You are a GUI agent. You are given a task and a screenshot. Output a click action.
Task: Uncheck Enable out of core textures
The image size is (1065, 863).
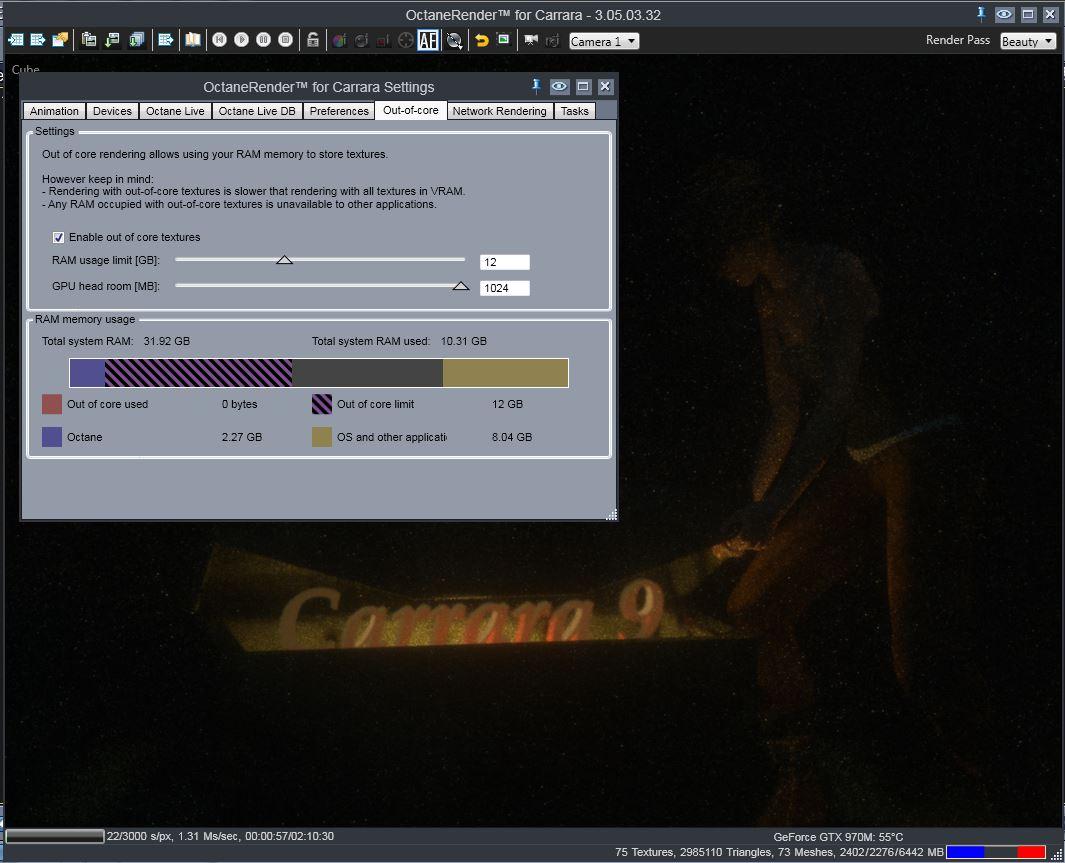[58, 237]
